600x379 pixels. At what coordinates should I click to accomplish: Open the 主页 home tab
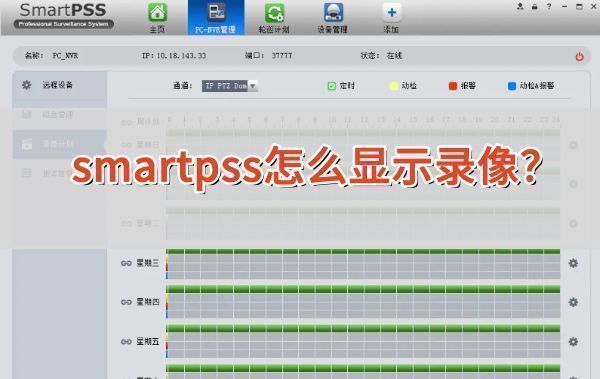tap(157, 18)
